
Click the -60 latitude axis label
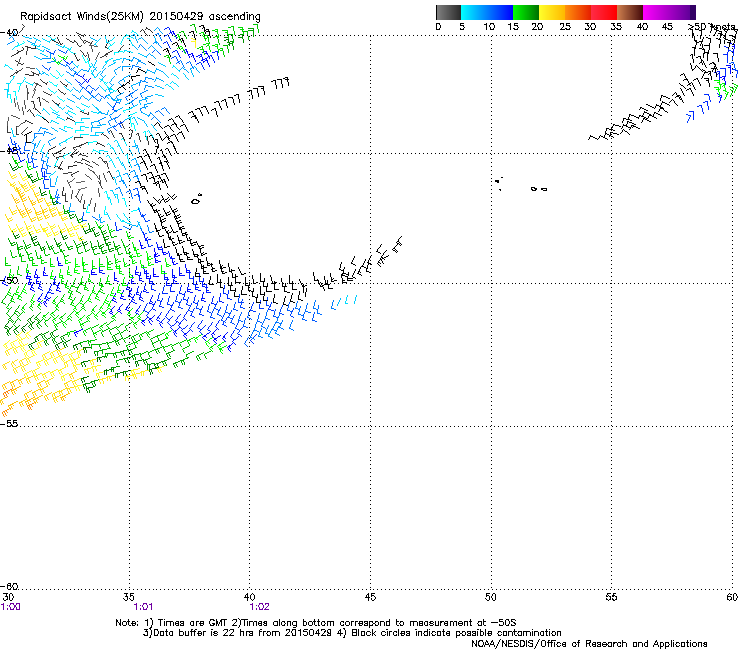click(9, 586)
